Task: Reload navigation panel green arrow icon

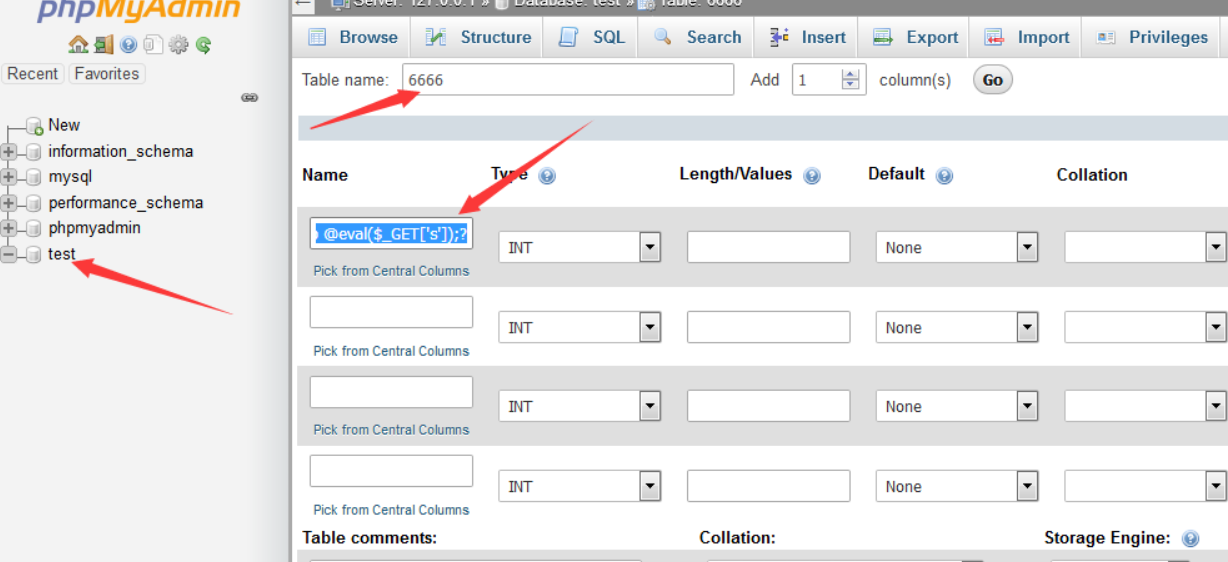Action: point(203,44)
